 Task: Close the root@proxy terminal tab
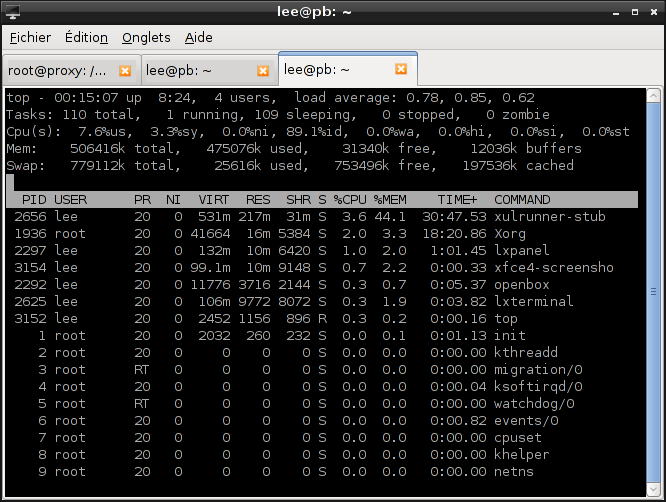pyautogui.click(x=125, y=71)
